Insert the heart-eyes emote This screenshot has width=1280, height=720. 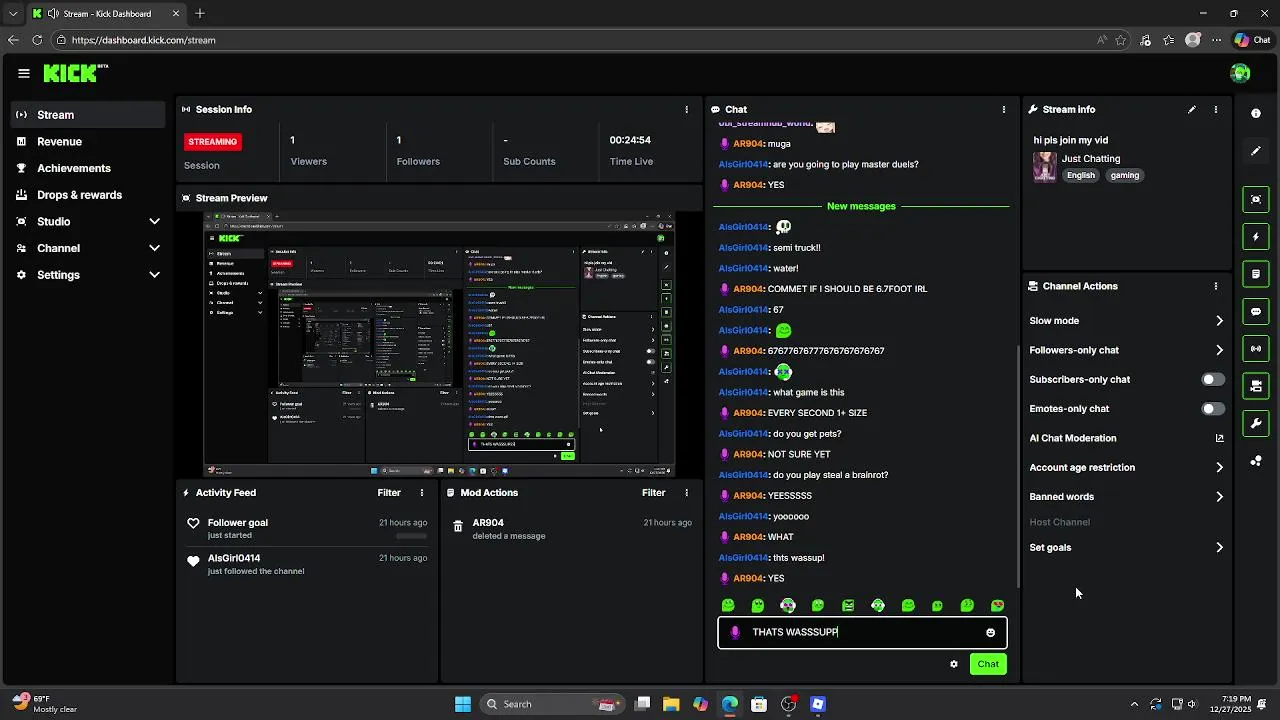coord(997,605)
